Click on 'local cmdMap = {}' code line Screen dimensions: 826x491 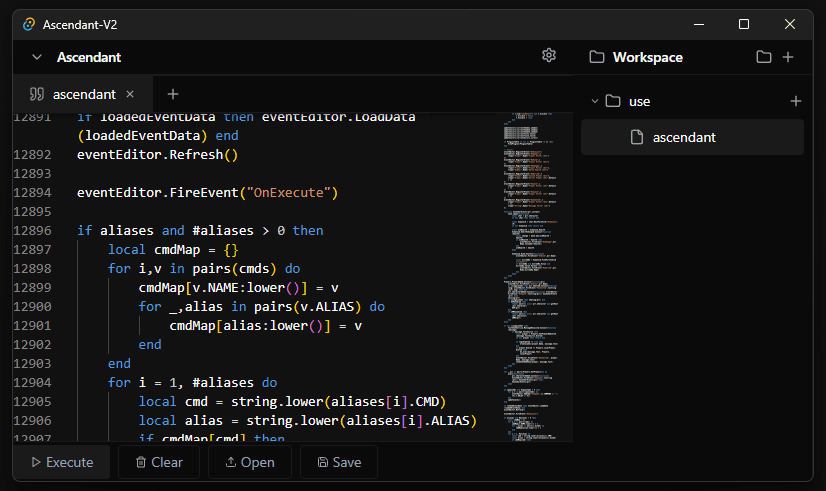tap(173, 250)
